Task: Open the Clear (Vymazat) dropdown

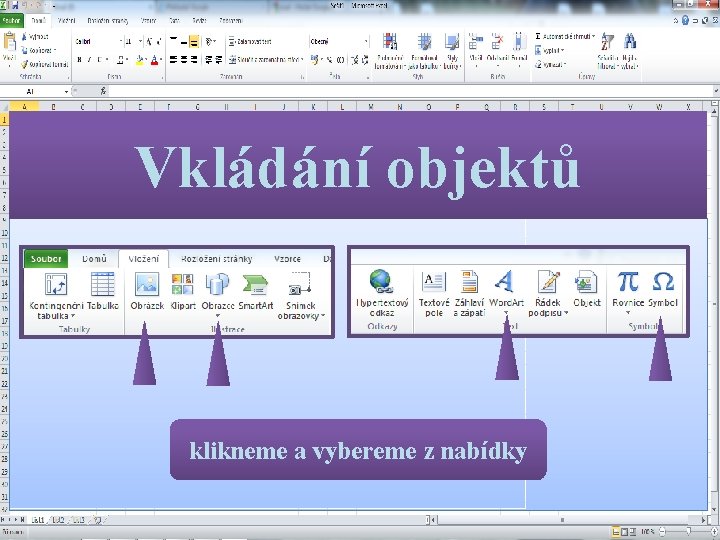Action: pos(551,65)
